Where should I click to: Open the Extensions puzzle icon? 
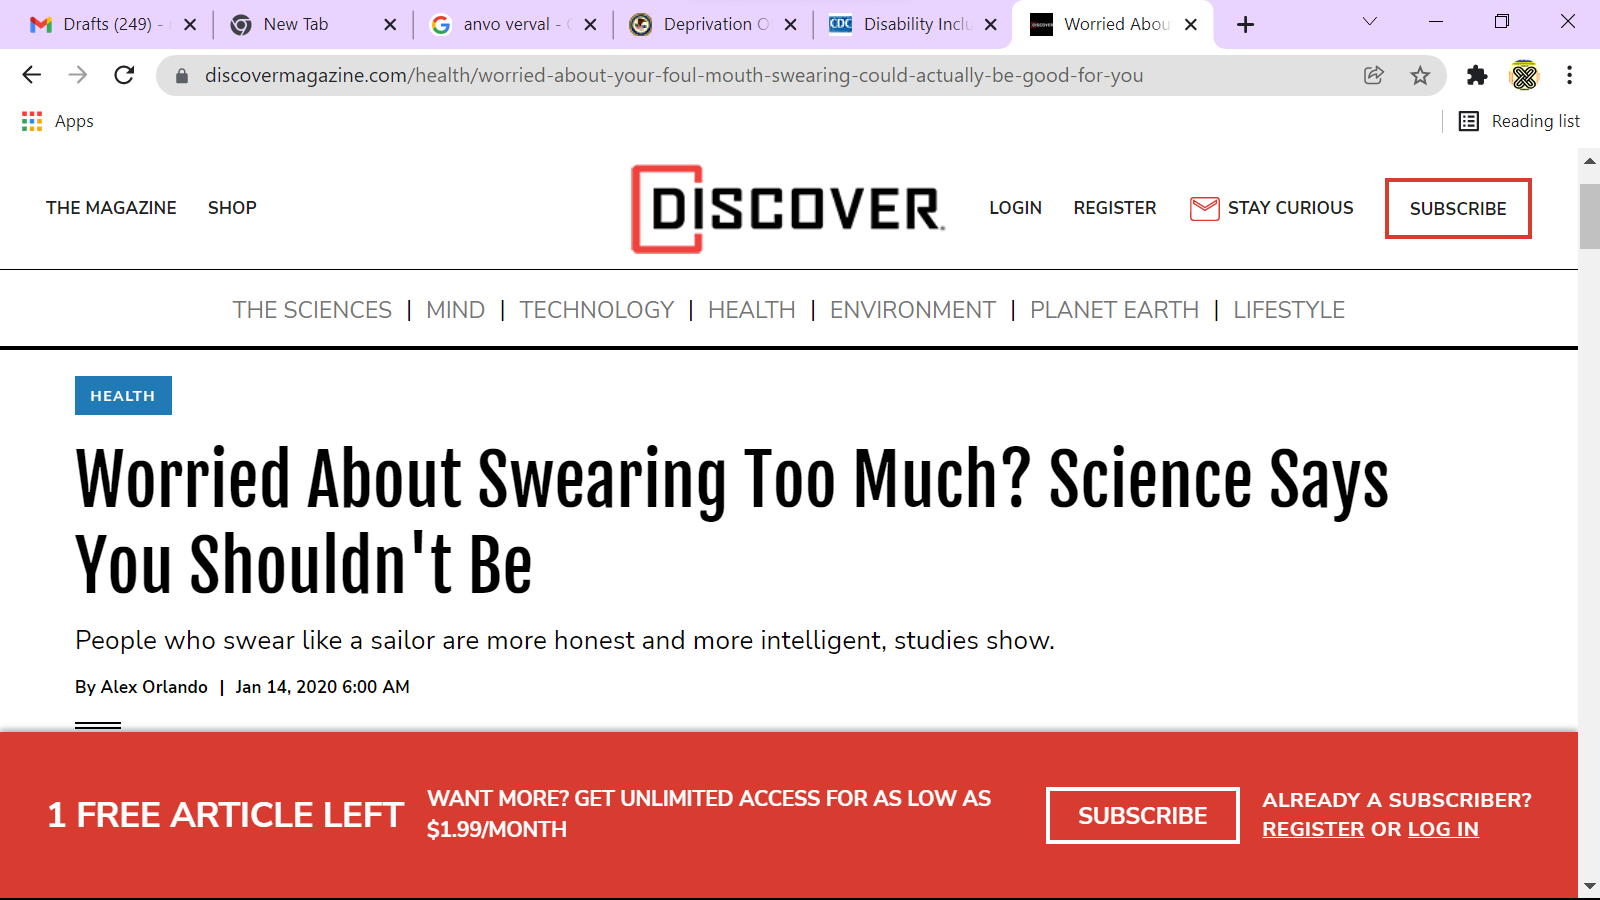click(1477, 75)
